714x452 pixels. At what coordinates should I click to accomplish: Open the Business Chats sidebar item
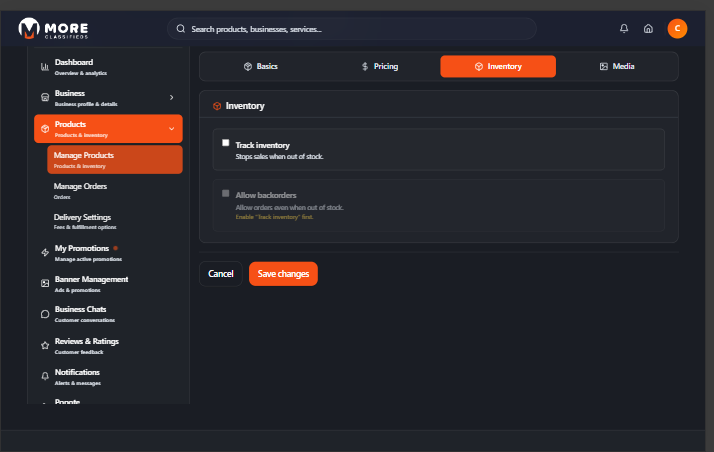(80, 313)
